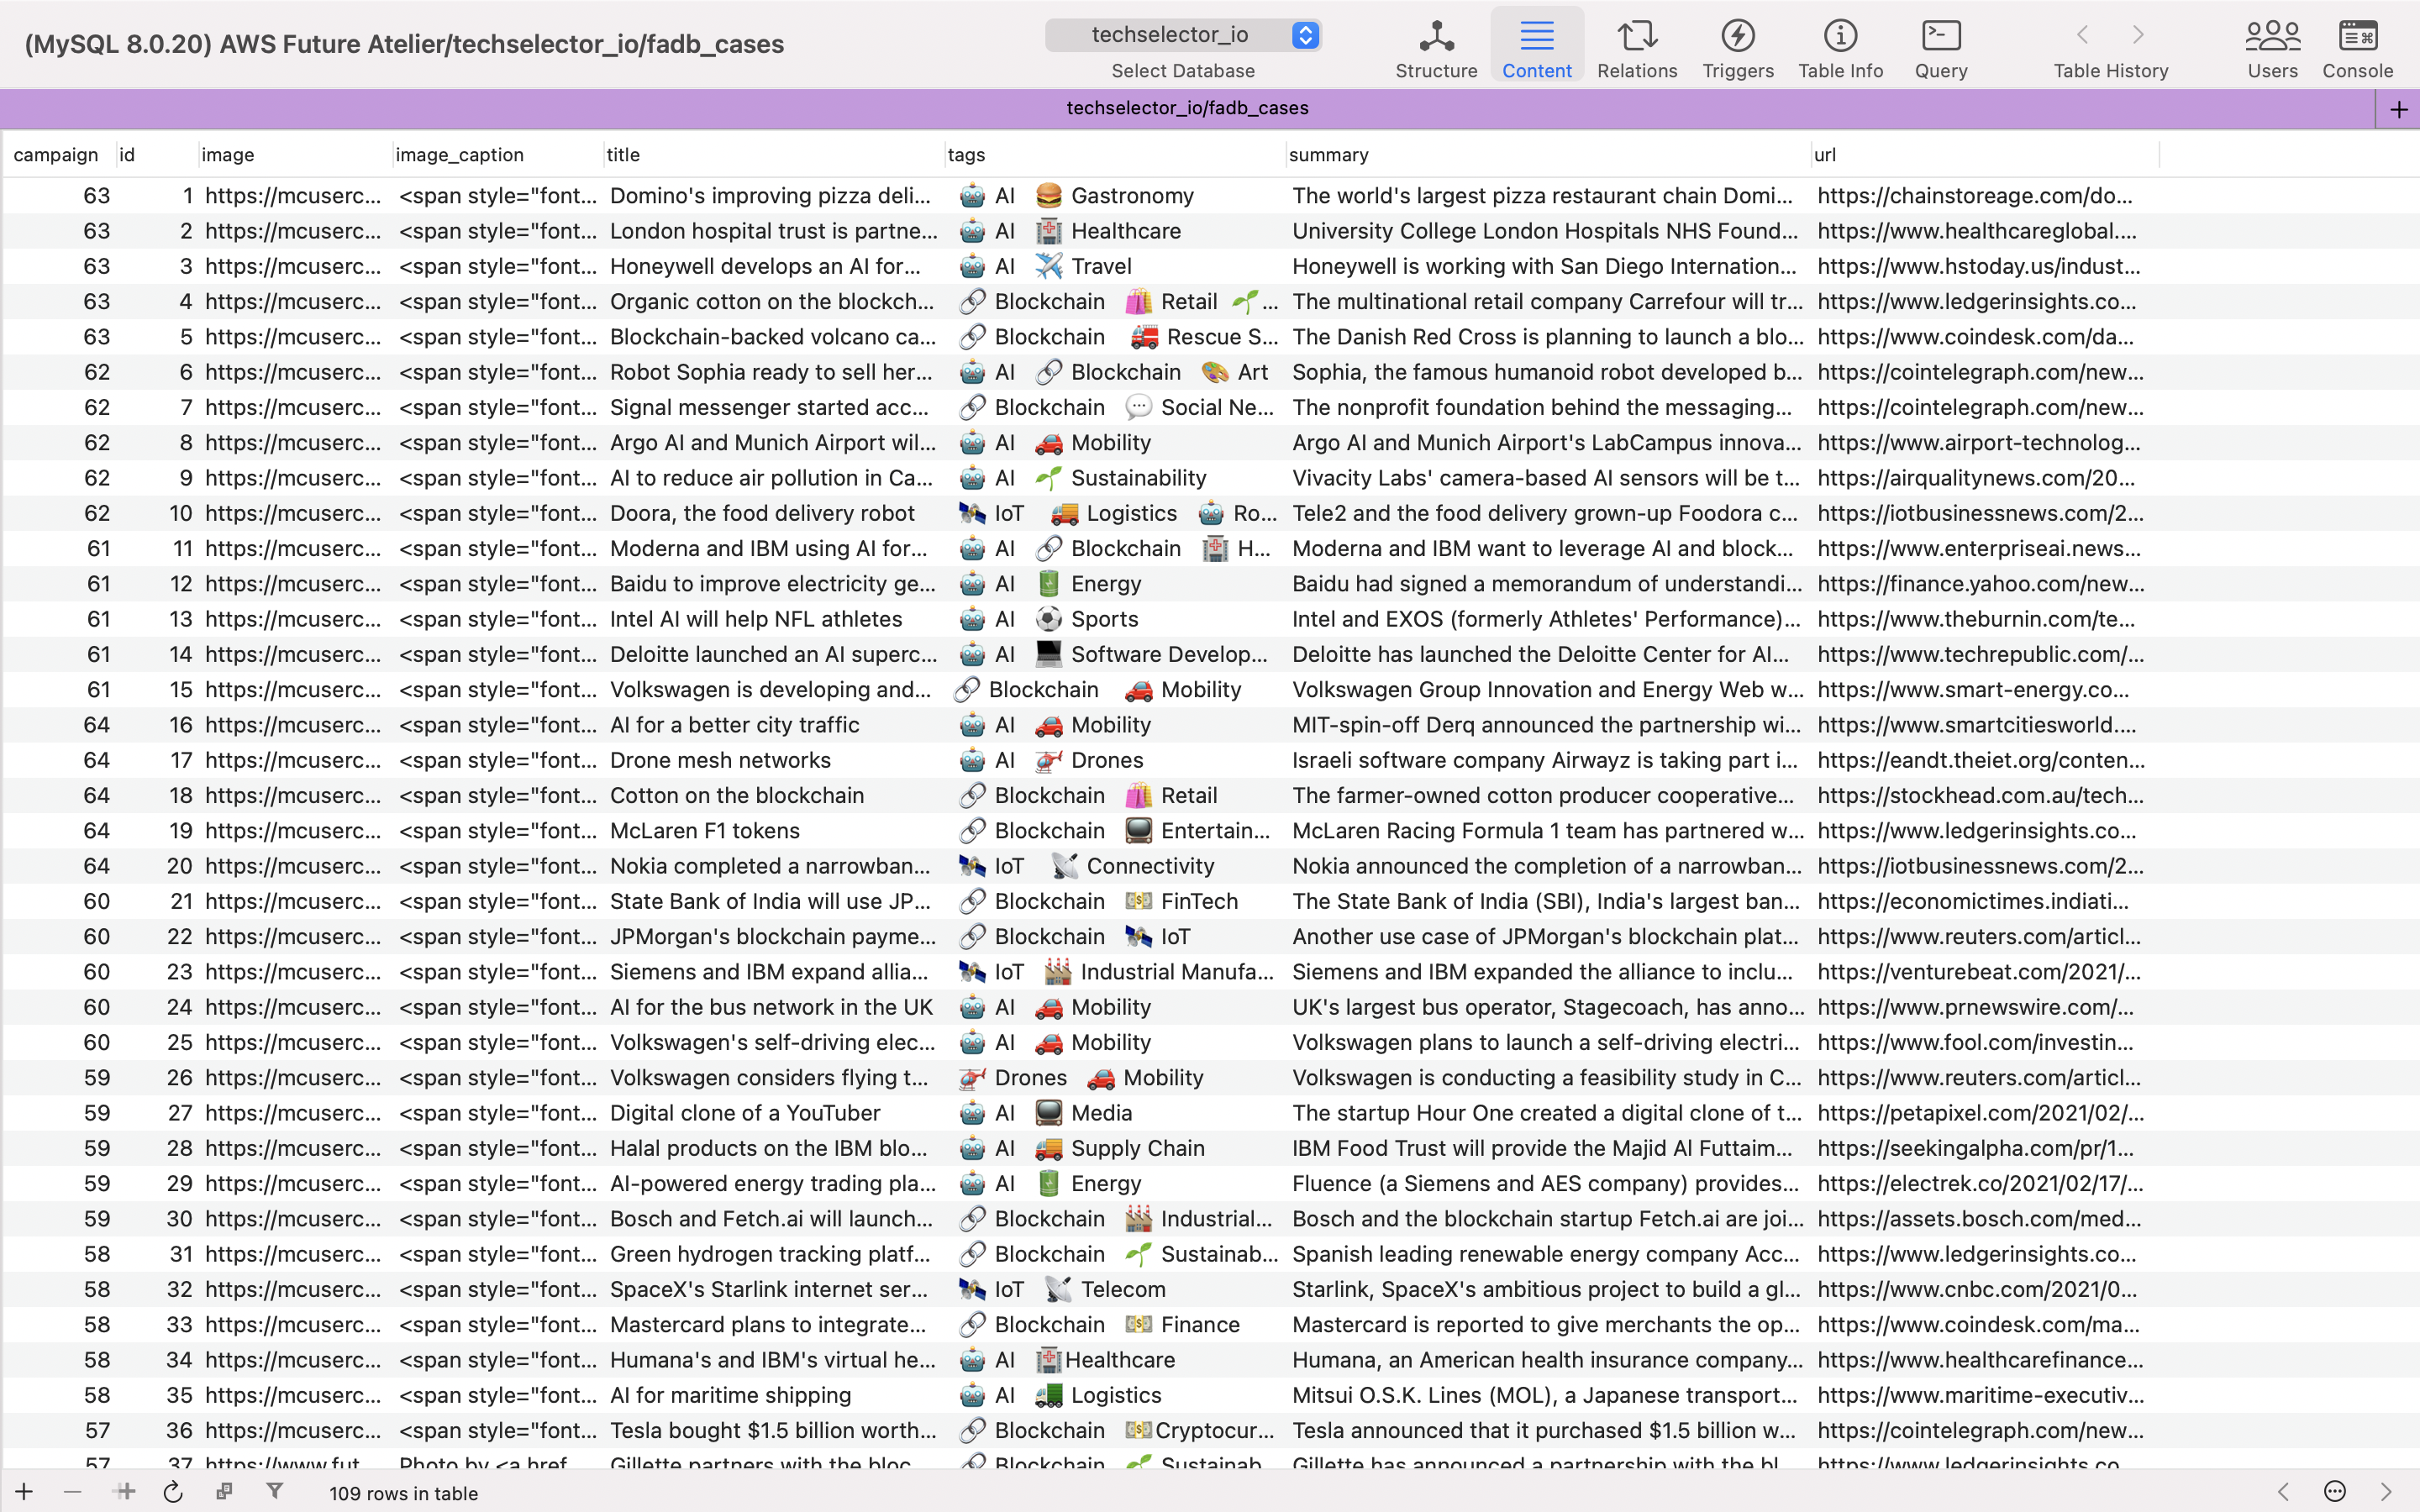Click the 109 rows in table status

(x=404, y=1493)
